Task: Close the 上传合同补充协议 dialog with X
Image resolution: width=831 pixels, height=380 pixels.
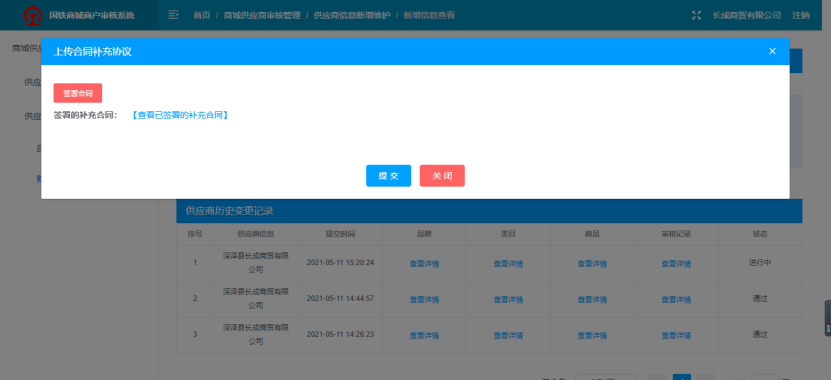Action: [772, 51]
